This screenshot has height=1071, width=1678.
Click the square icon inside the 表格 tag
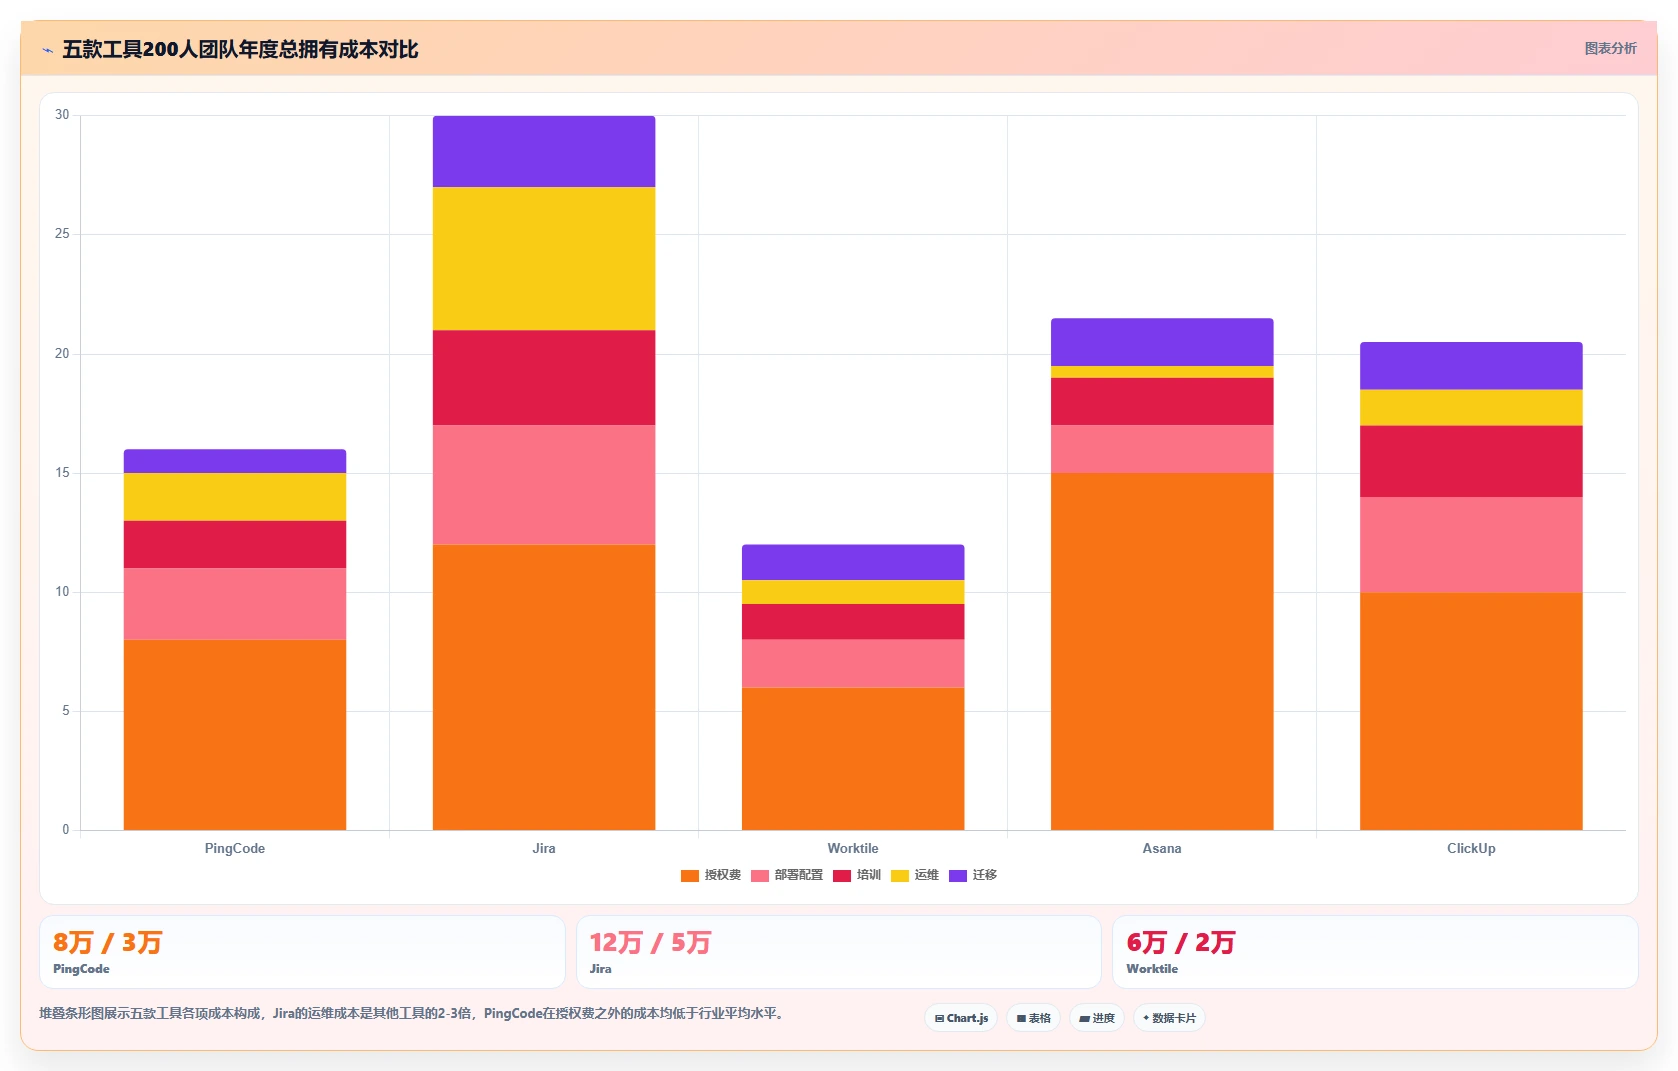[x=1021, y=1018]
